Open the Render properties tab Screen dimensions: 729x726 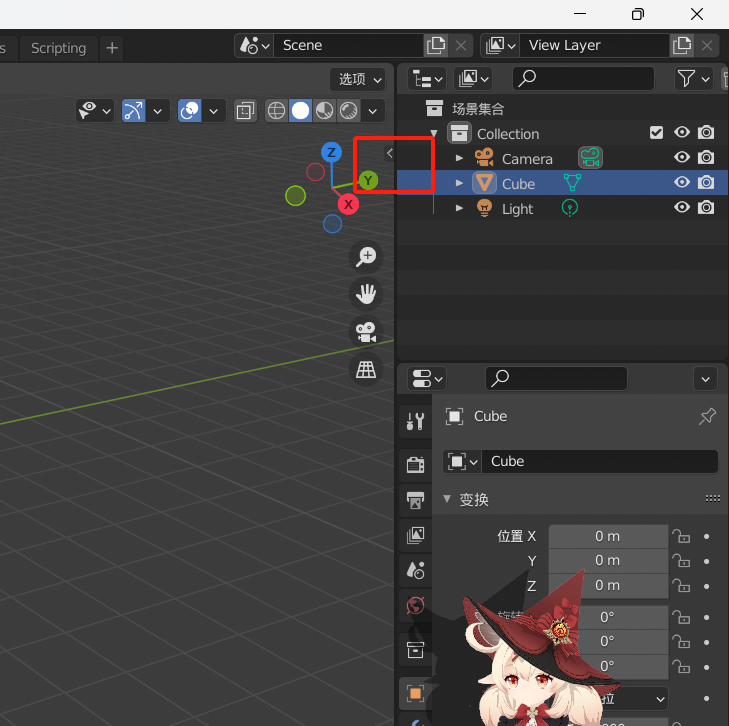pyautogui.click(x=415, y=464)
